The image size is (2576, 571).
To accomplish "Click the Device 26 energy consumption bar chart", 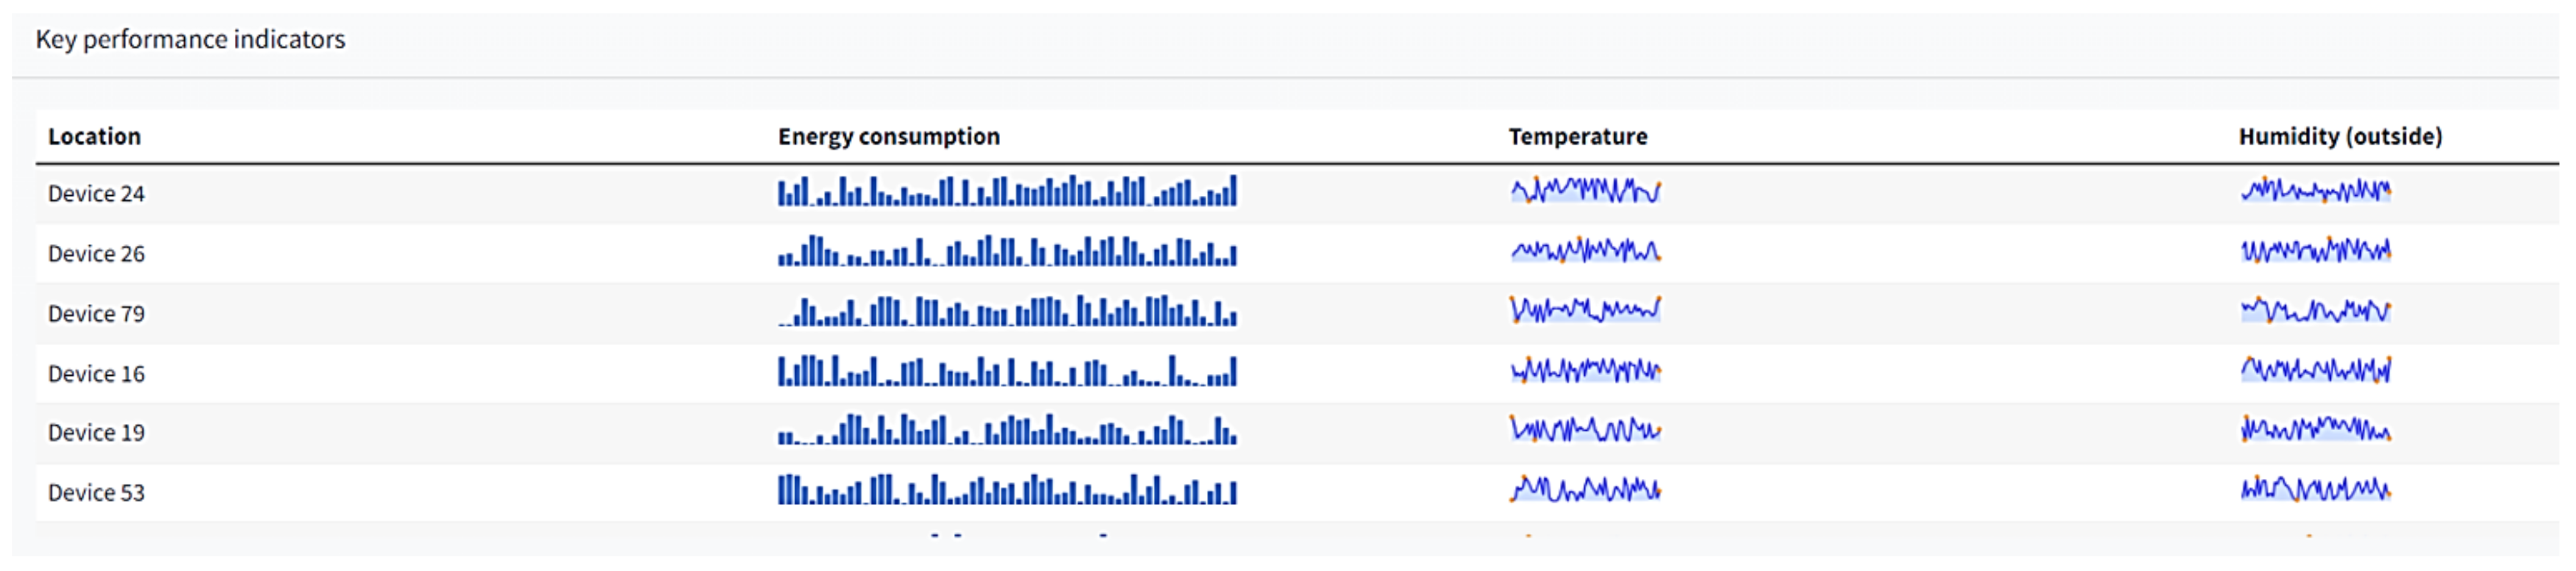I will coord(1007,251).
